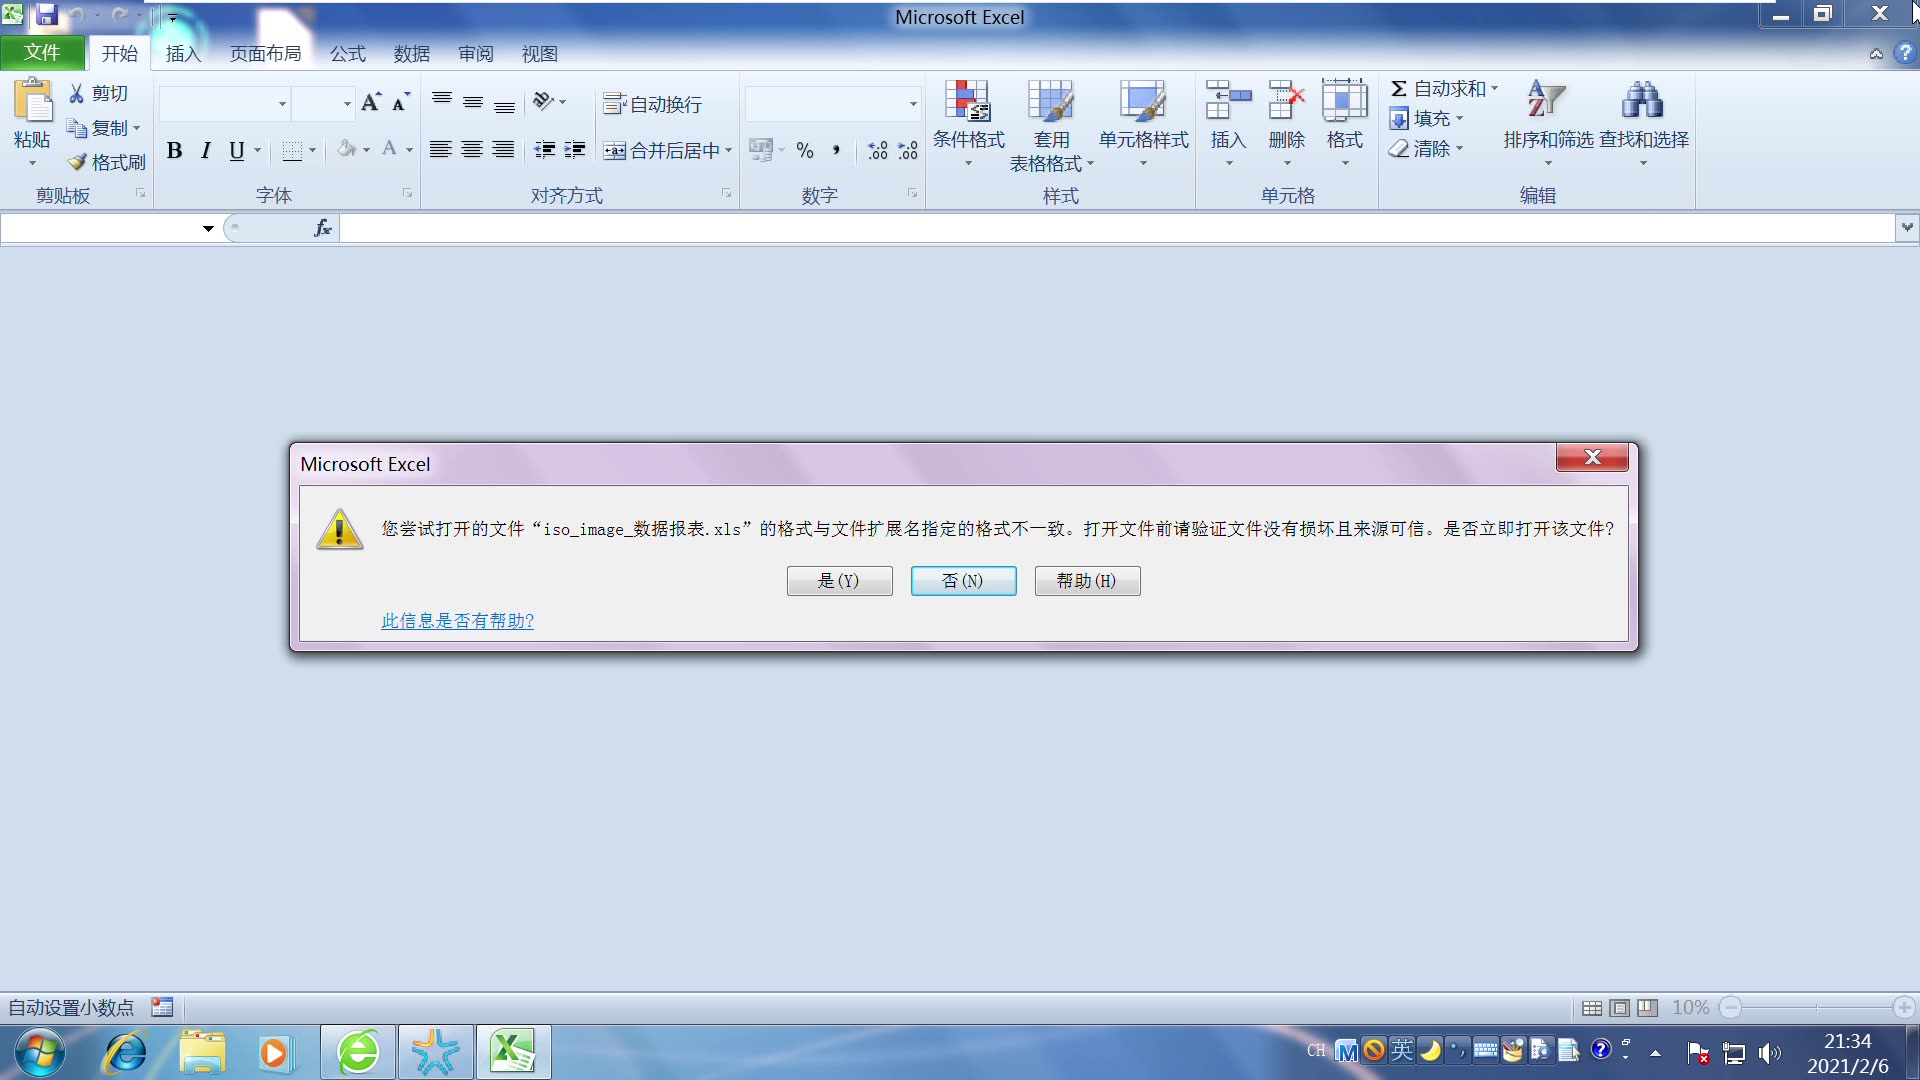The width and height of the screenshot is (1920, 1080).
Task: Switch to the 公式 Formulas tab
Action: coord(347,53)
